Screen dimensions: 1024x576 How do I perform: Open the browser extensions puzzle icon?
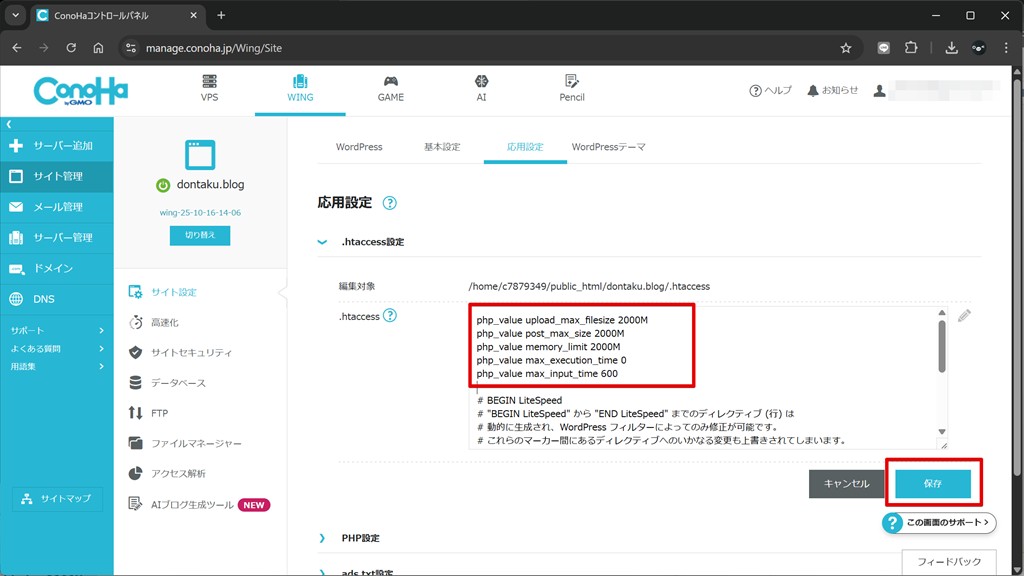911,48
